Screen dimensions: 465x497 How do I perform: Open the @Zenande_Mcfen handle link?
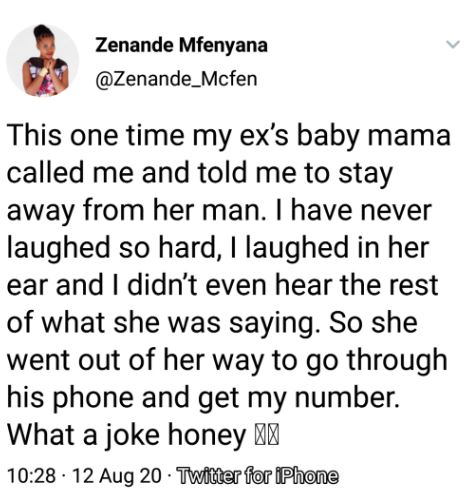pos(176,79)
